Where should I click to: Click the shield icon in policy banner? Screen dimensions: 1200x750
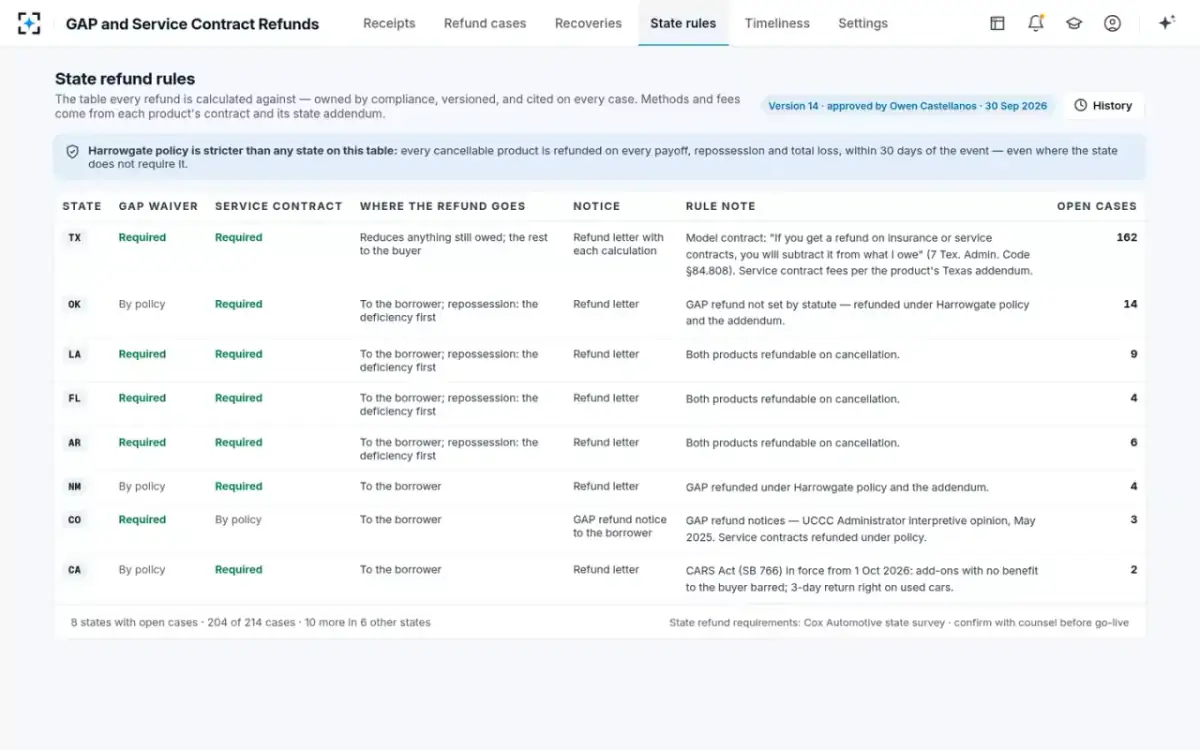[73, 151]
